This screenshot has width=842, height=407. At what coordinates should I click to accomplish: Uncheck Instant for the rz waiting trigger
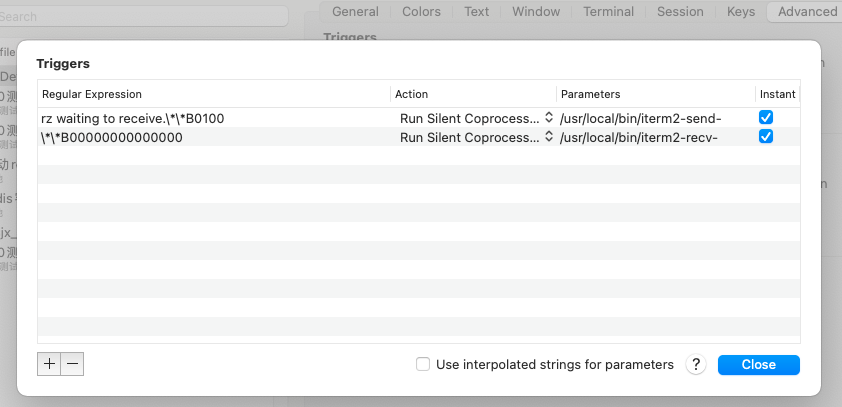(x=766, y=118)
